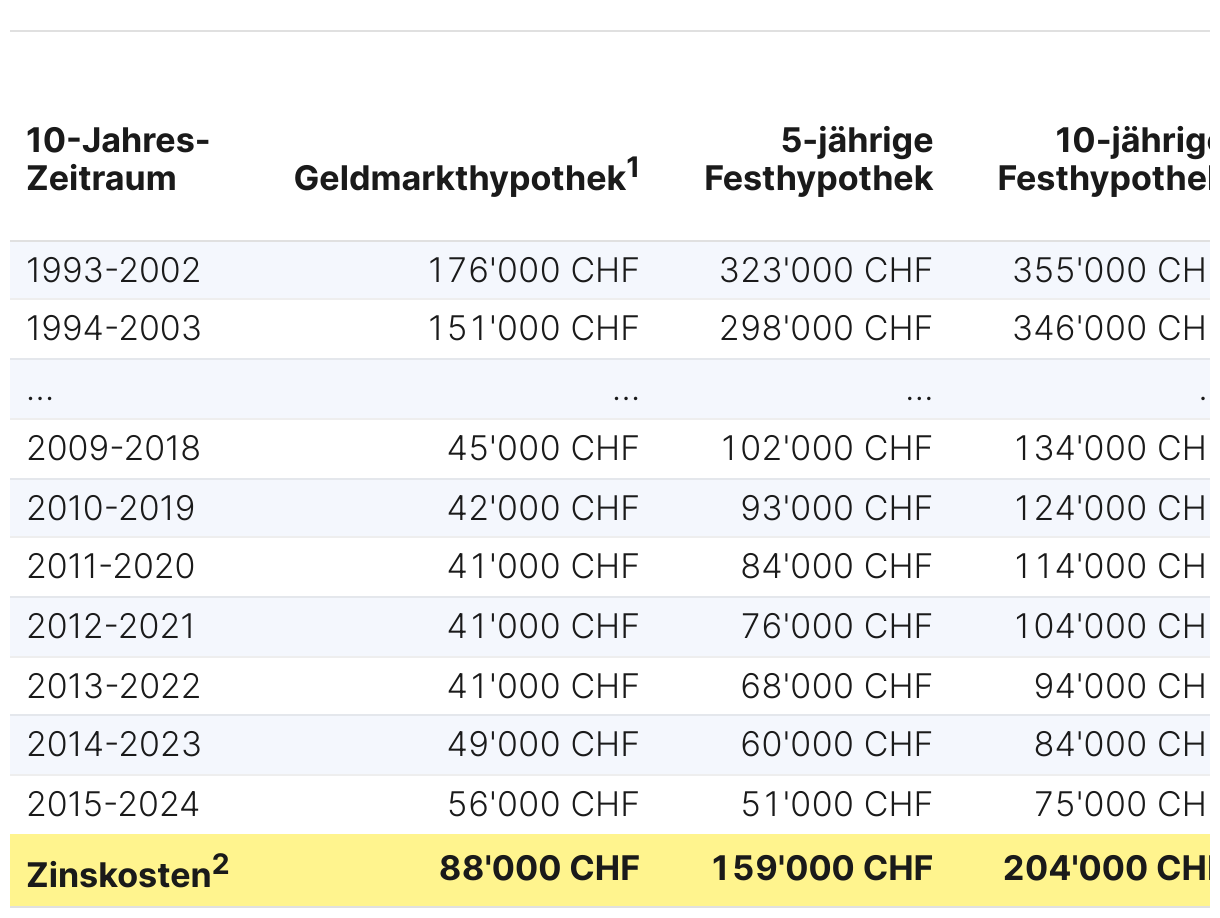Click the 176'000 CHF cell
Screen dimensions: 1220x918
[x=533, y=270]
